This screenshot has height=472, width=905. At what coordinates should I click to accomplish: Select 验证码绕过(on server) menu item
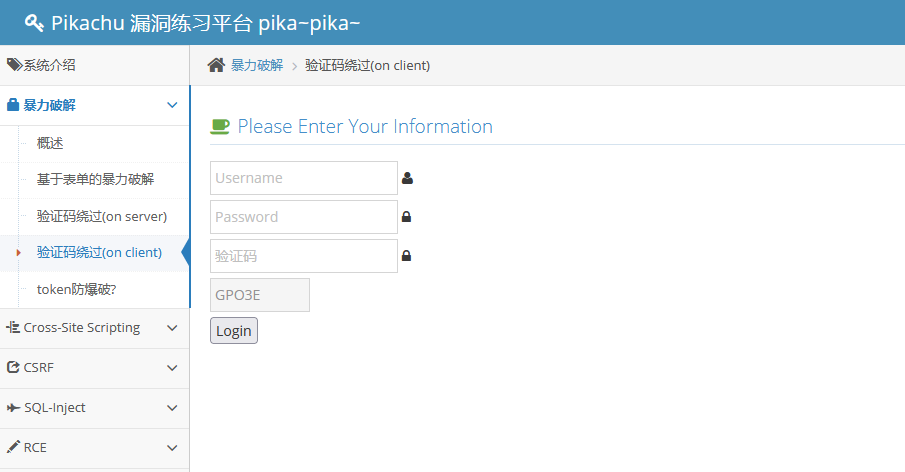101,216
